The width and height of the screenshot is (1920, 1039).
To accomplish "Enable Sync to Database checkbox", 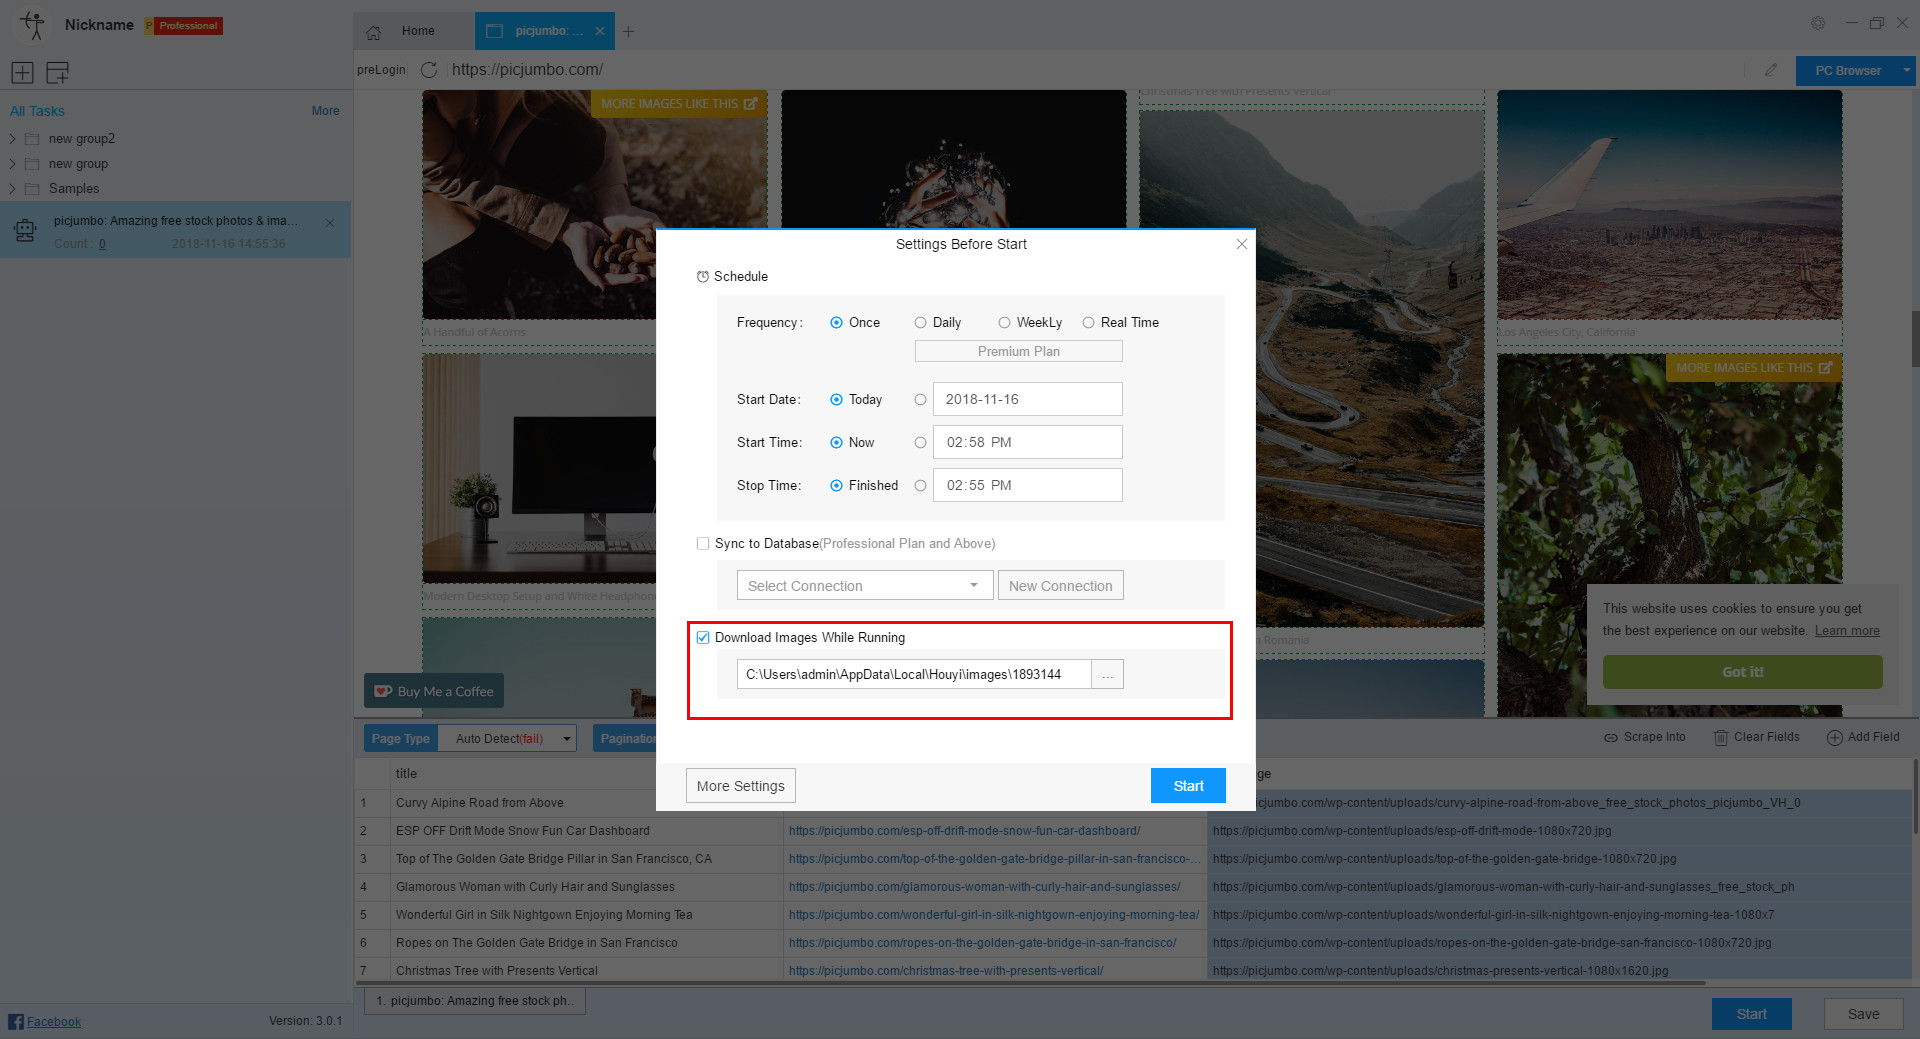I will [703, 544].
